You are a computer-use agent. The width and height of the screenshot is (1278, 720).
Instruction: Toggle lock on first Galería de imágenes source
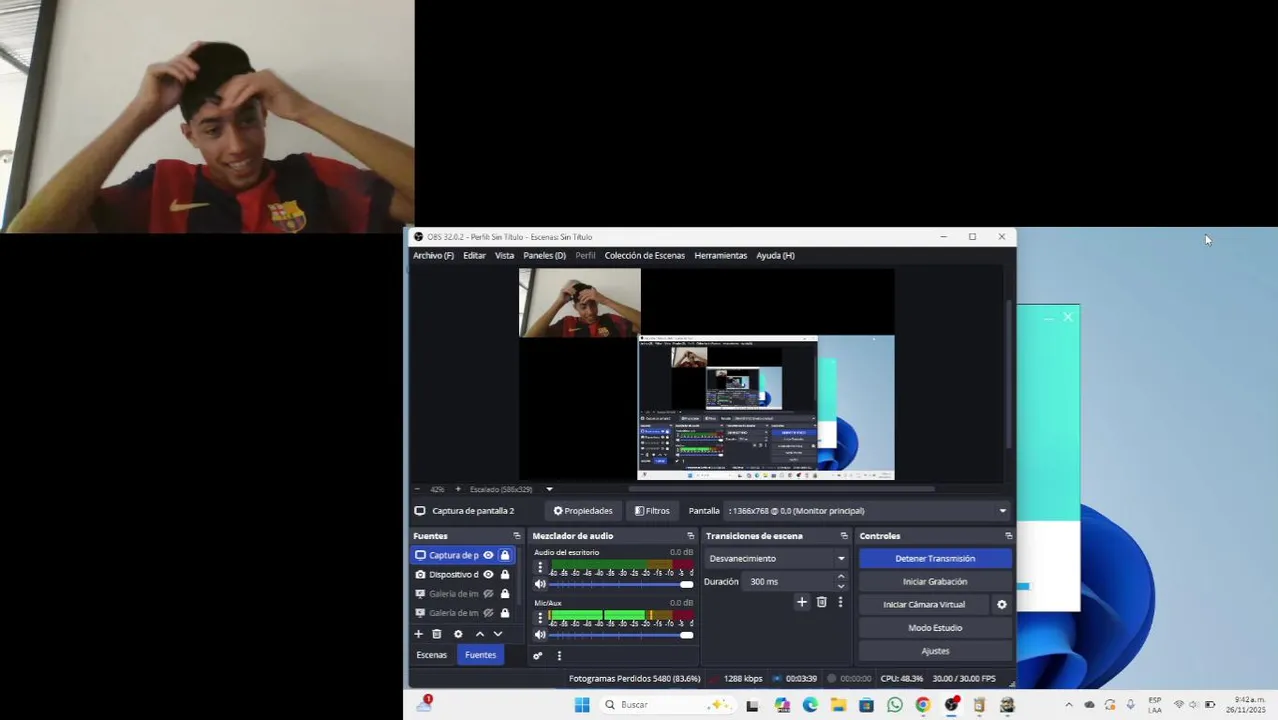coord(505,594)
